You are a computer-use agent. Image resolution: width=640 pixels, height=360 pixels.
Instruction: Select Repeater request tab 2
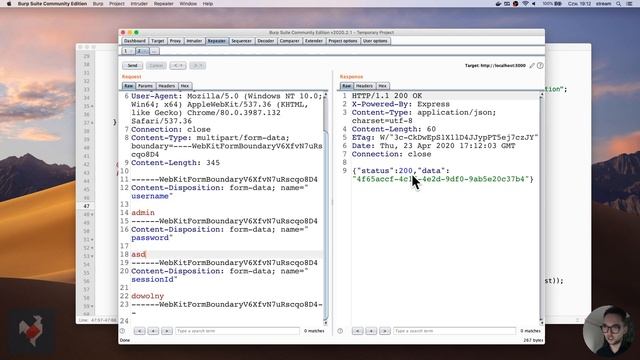(x=142, y=51)
